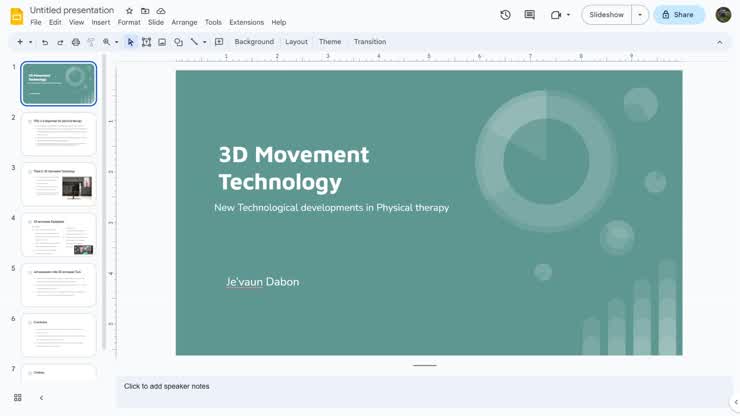
Task: Click the subtitle 'New Technological developments in Physical therapy'
Action: click(x=331, y=208)
